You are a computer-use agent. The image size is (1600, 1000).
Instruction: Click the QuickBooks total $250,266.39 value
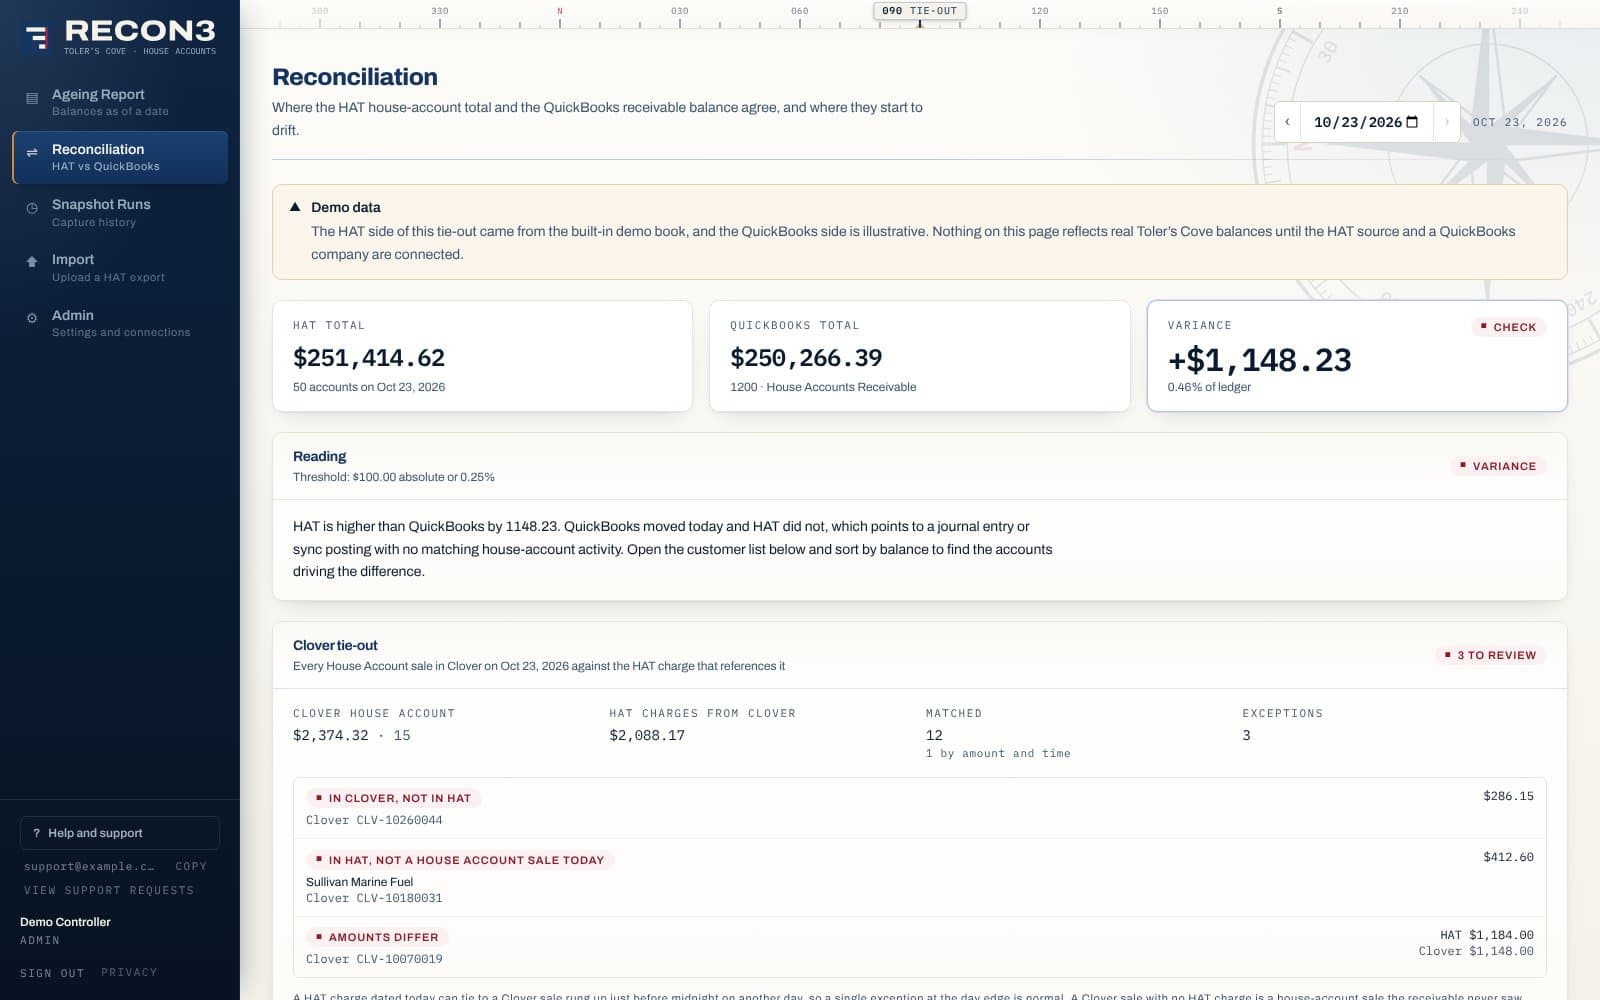[806, 358]
